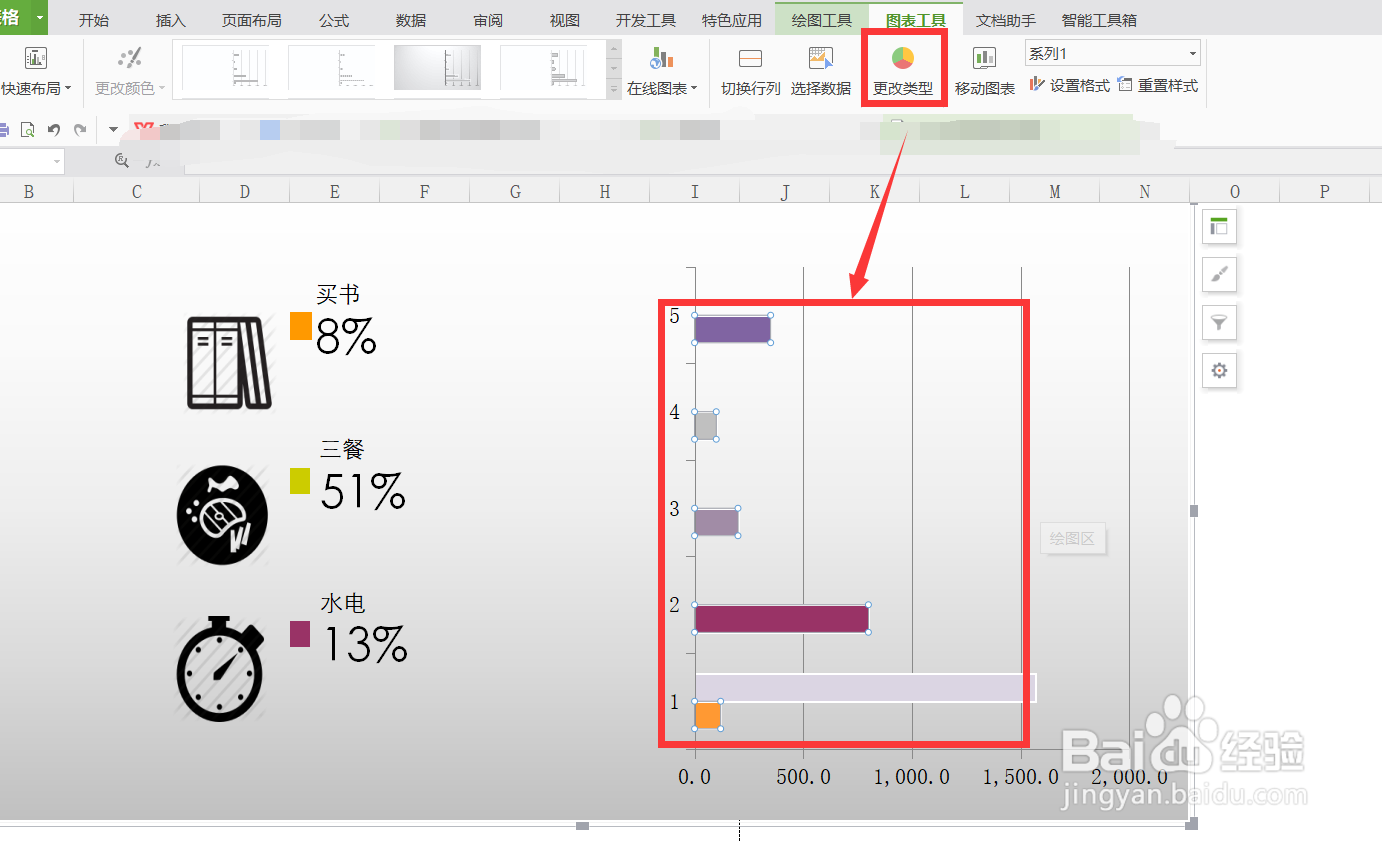Click the name box input field
The height and width of the screenshot is (842, 1382).
click(24, 161)
